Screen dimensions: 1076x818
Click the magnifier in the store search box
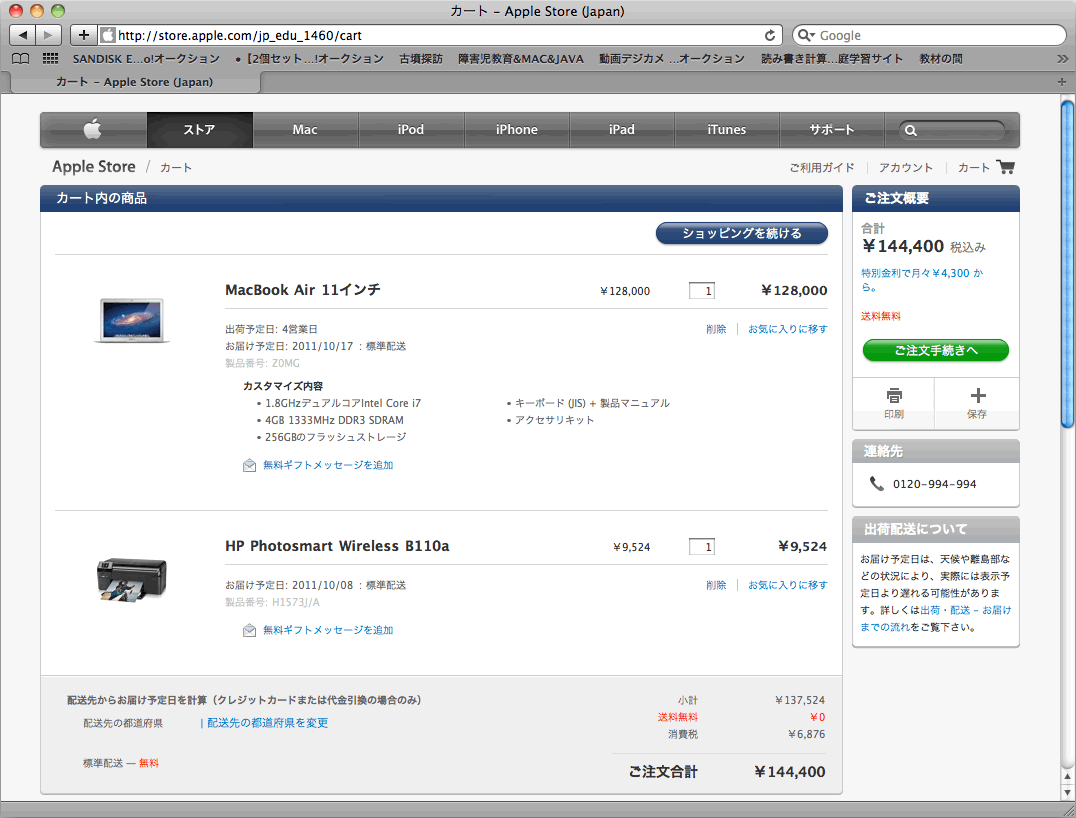(911, 130)
